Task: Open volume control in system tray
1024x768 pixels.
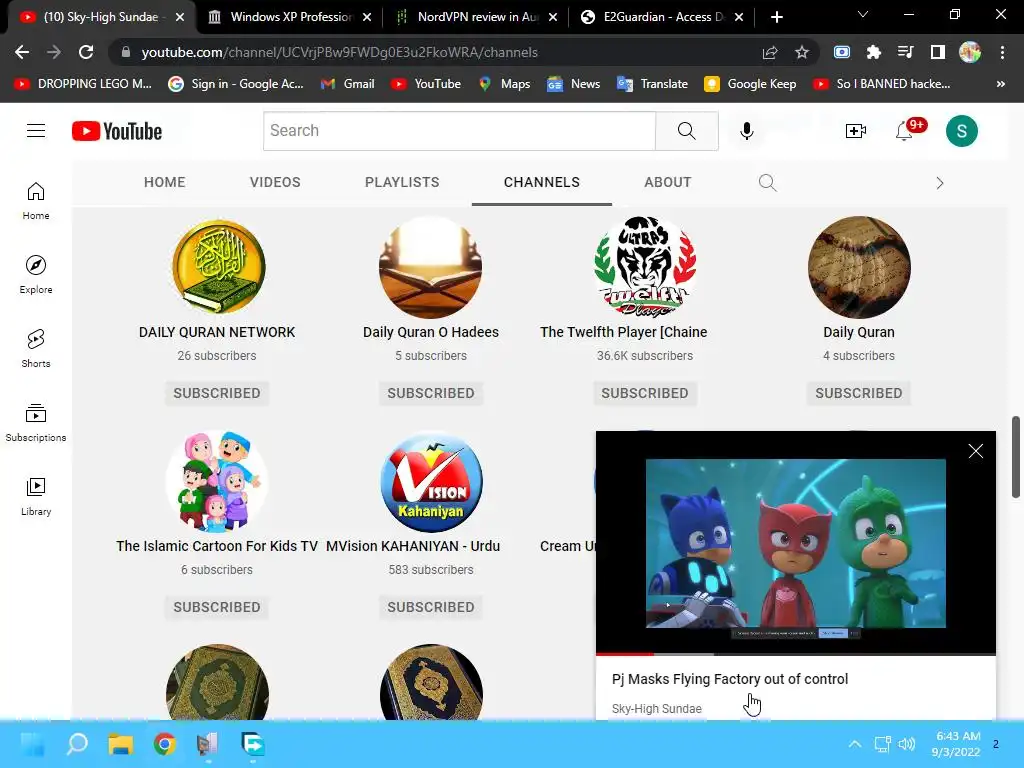Action: (x=906, y=744)
